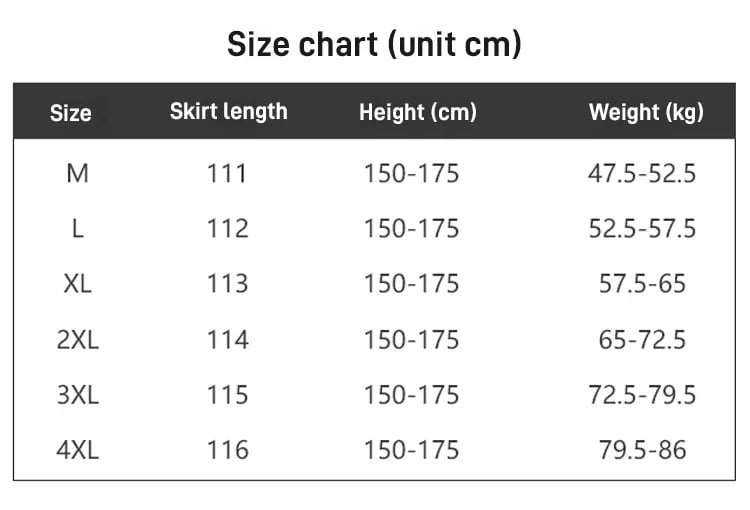
Task: Click the 'Weight (kg)' column header
Action: click(646, 112)
